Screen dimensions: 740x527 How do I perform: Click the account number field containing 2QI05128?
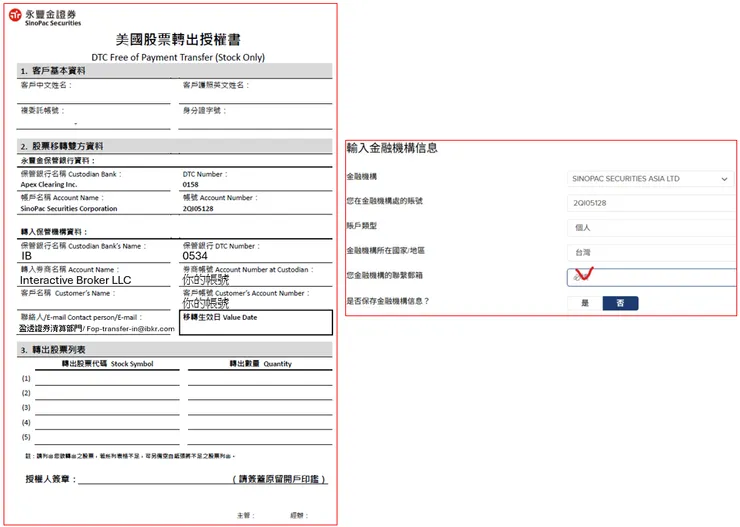coord(651,203)
